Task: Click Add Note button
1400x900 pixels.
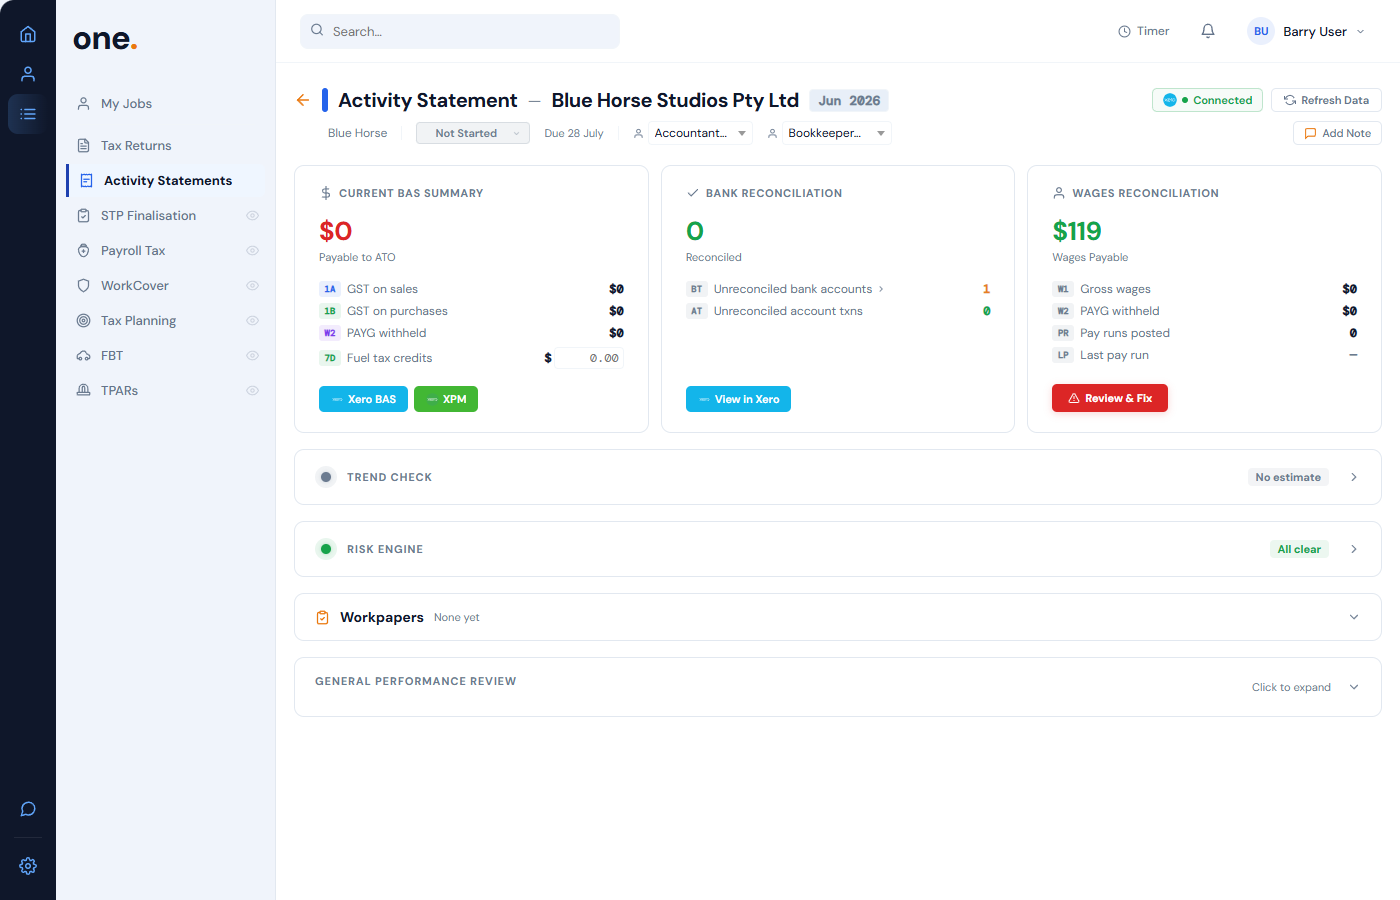Action: click(1337, 133)
